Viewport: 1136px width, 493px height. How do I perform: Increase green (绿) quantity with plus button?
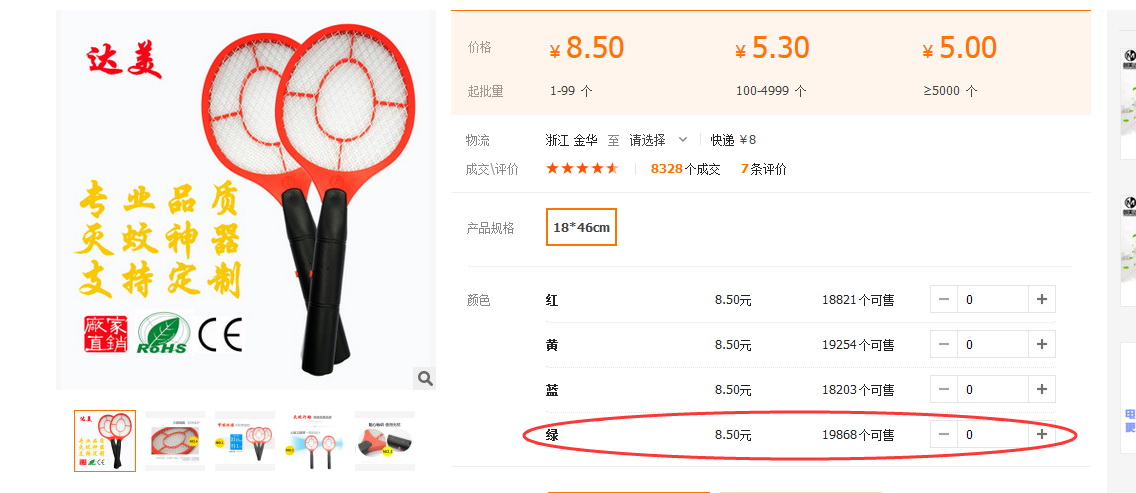[1042, 434]
